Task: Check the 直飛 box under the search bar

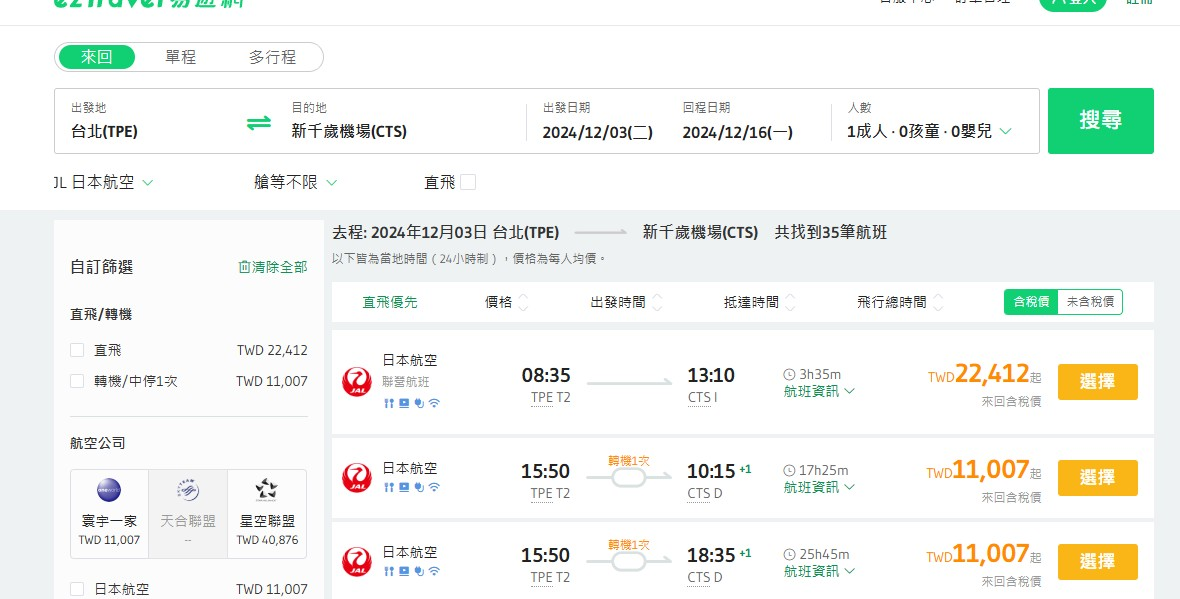Action: [x=468, y=182]
